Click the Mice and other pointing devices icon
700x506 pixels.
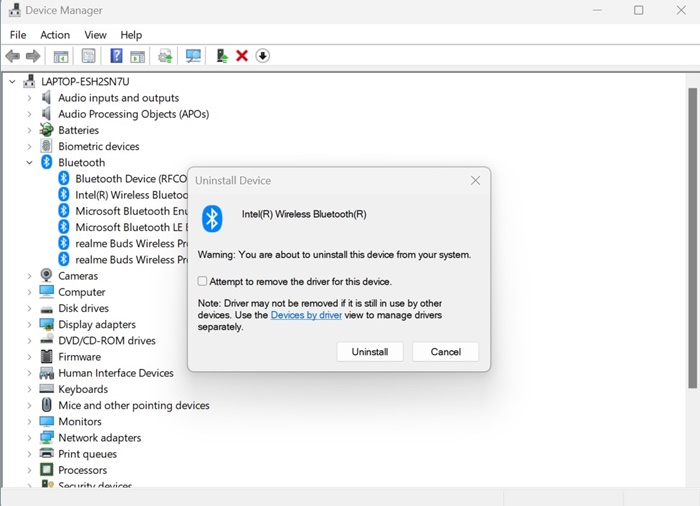point(46,405)
